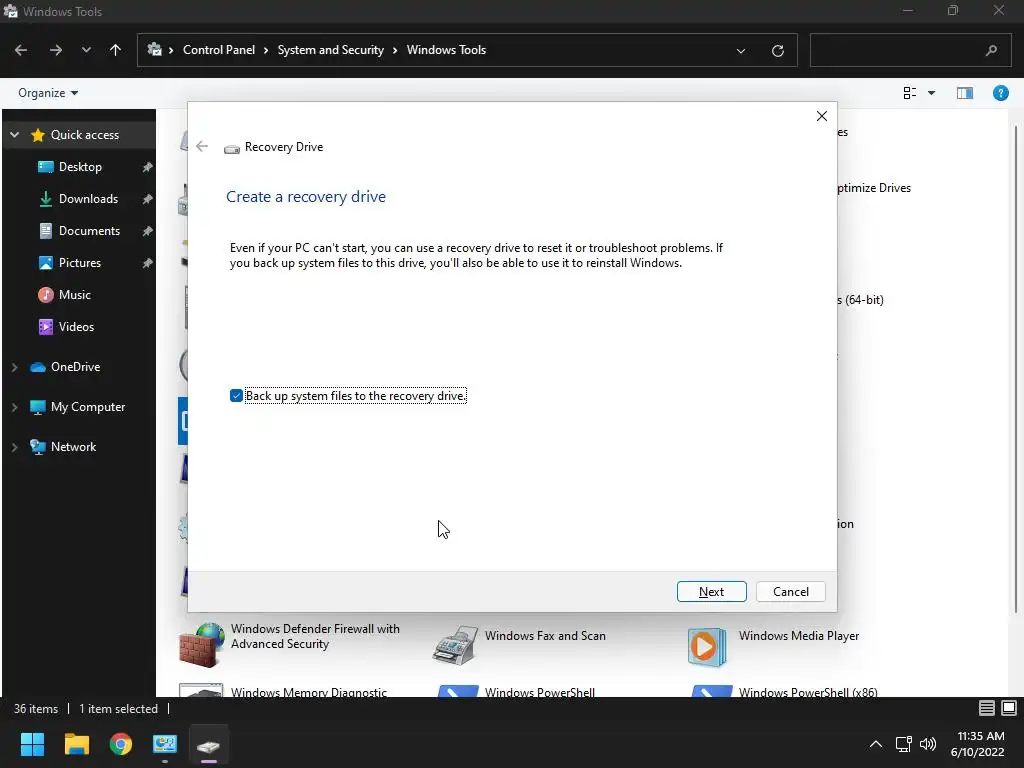Open Videos in sidebar
The image size is (1024, 768).
[76, 327]
